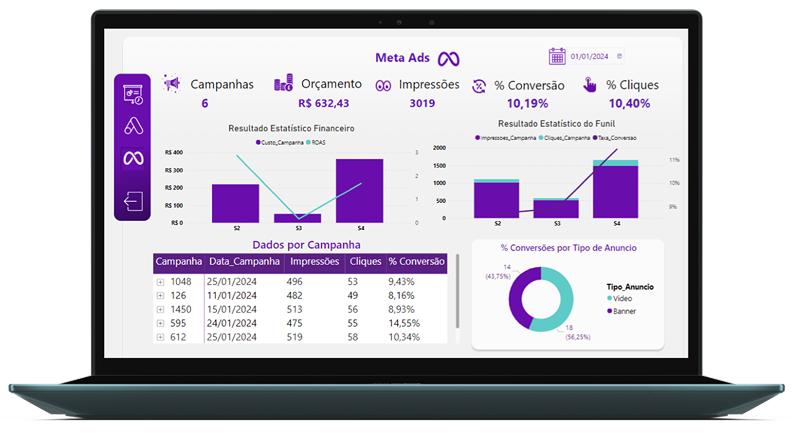Expand campaign 126 row

[161, 296]
